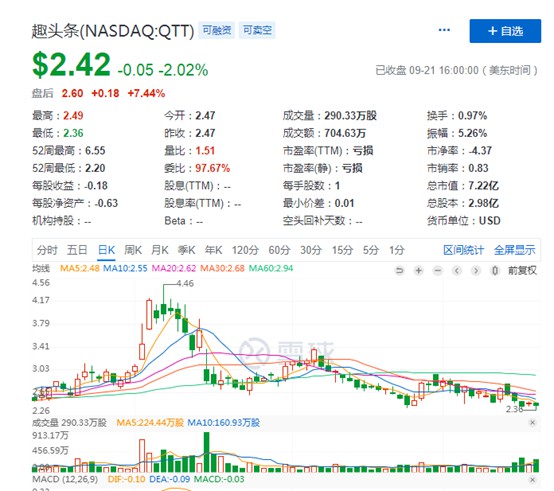554x491 pixels.
Task: Click the volume MA5:224.44万股 label
Action: coord(150,422)
